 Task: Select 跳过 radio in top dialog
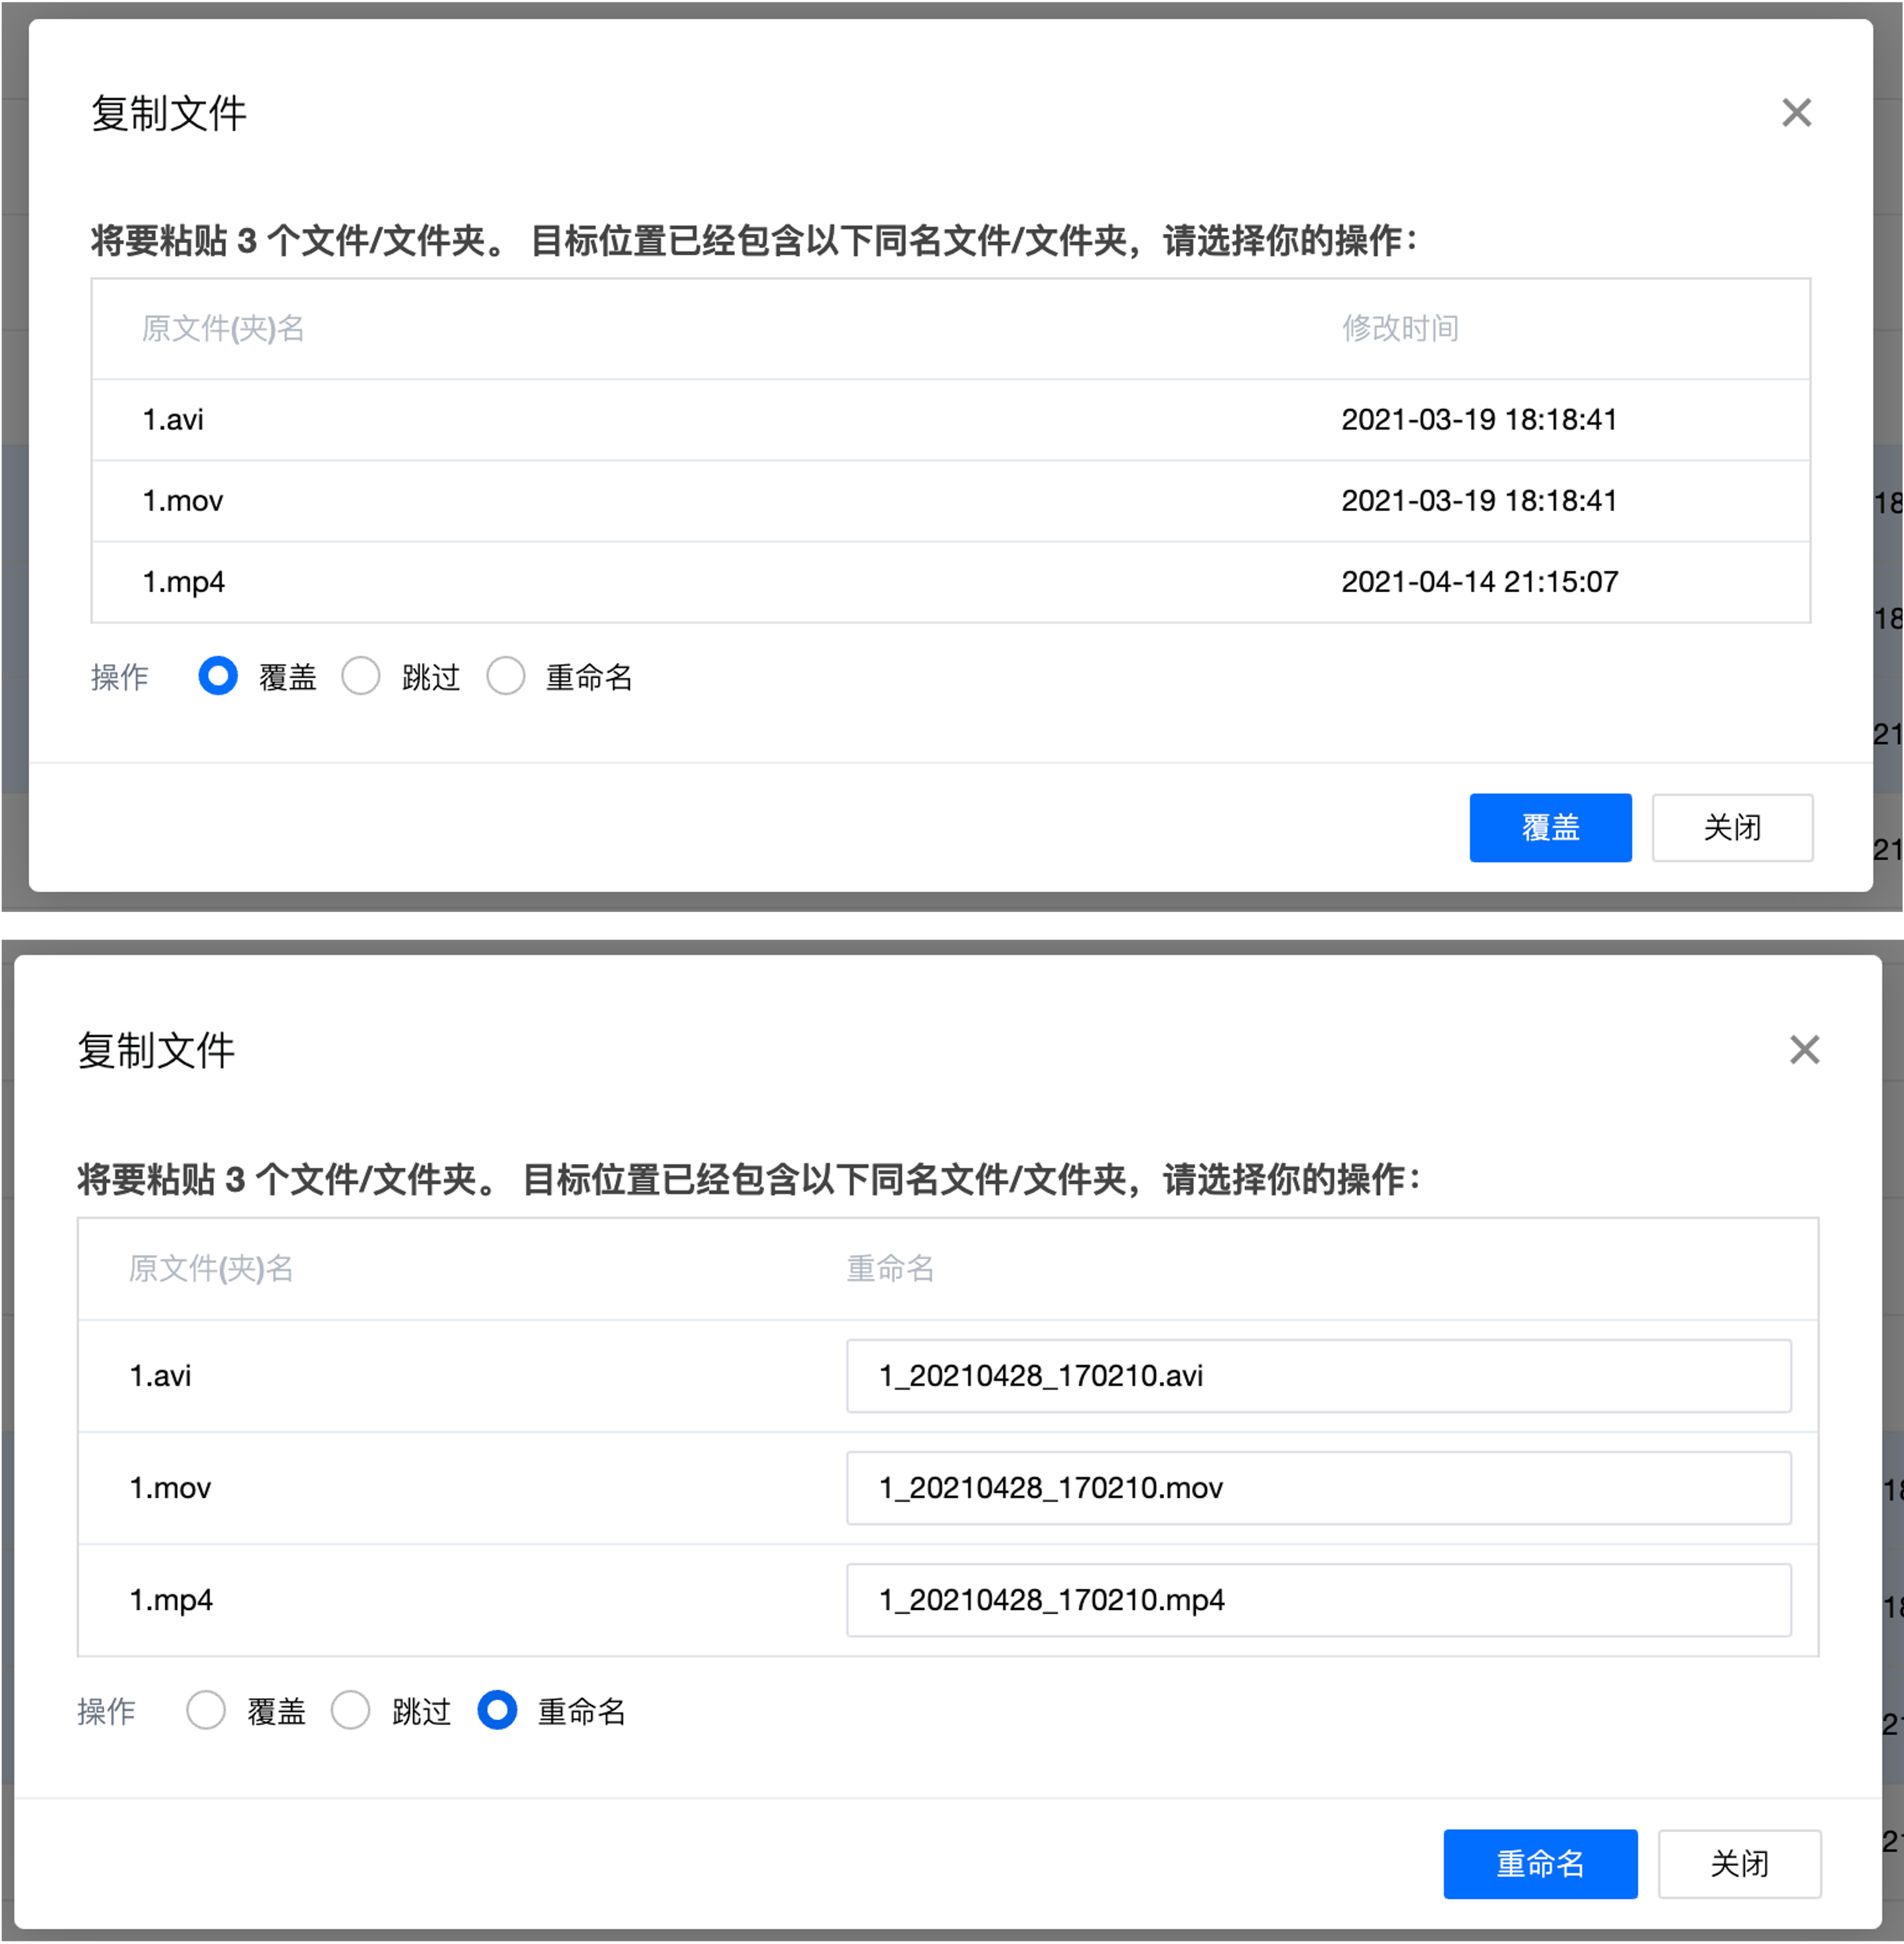coord(361,676)
